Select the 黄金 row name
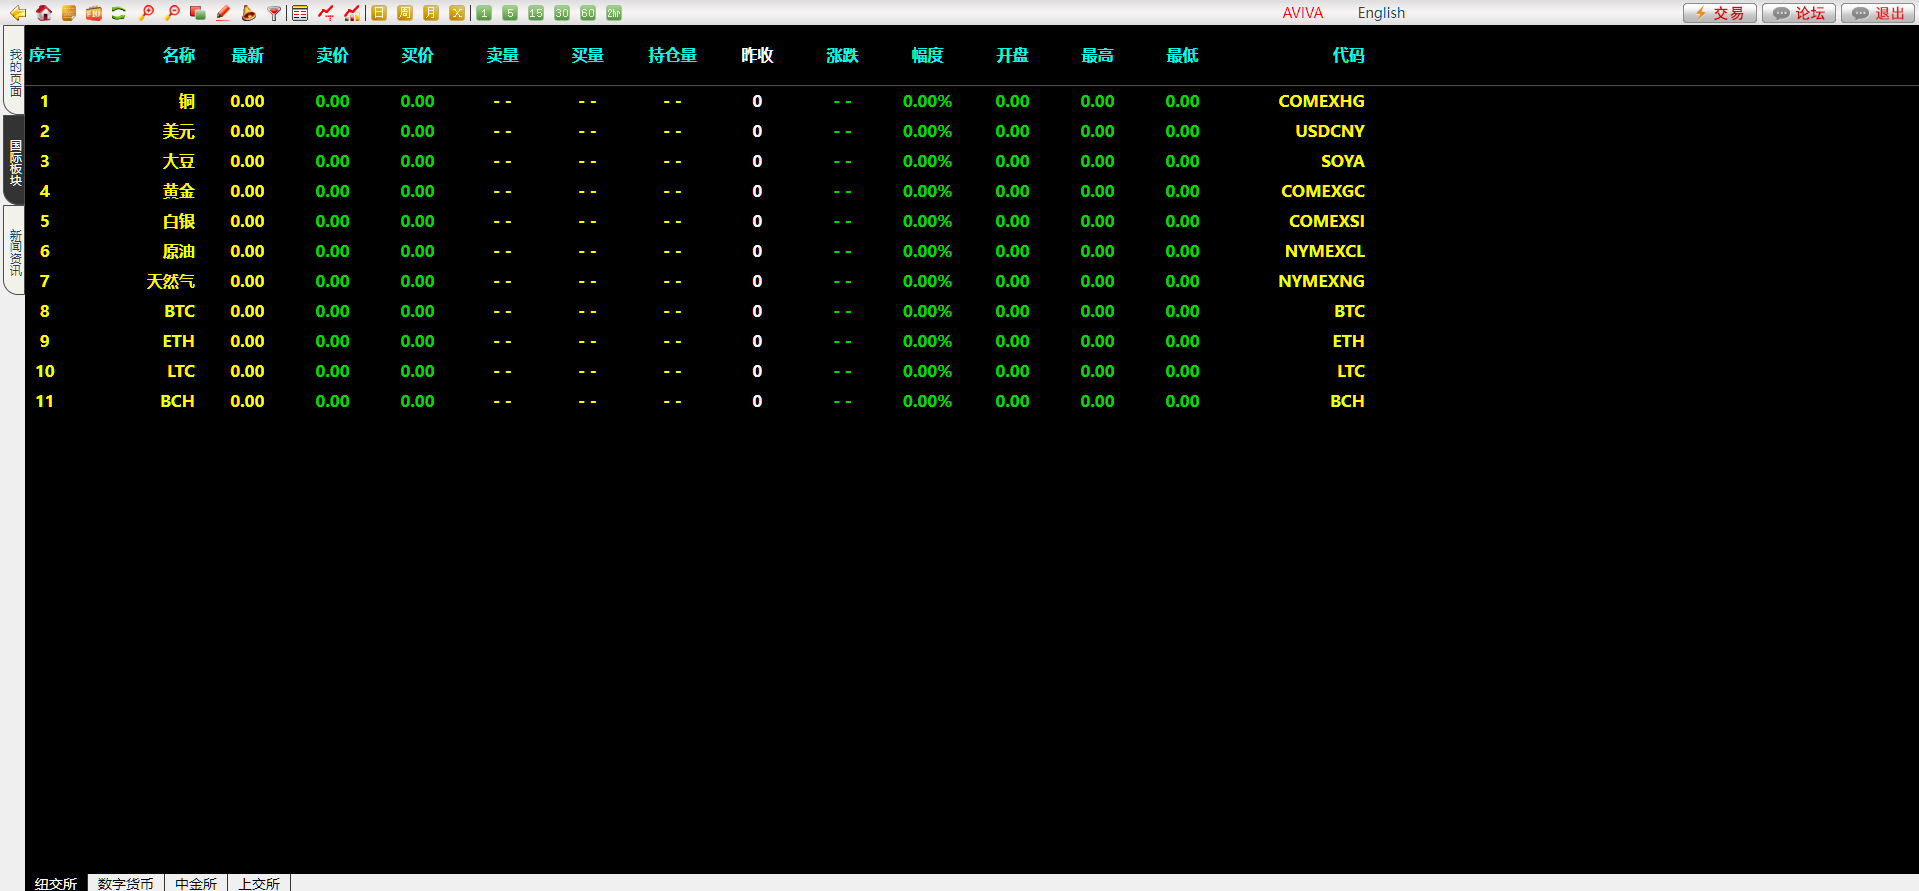Viewport: 1919px width, 891px height. 179,191
